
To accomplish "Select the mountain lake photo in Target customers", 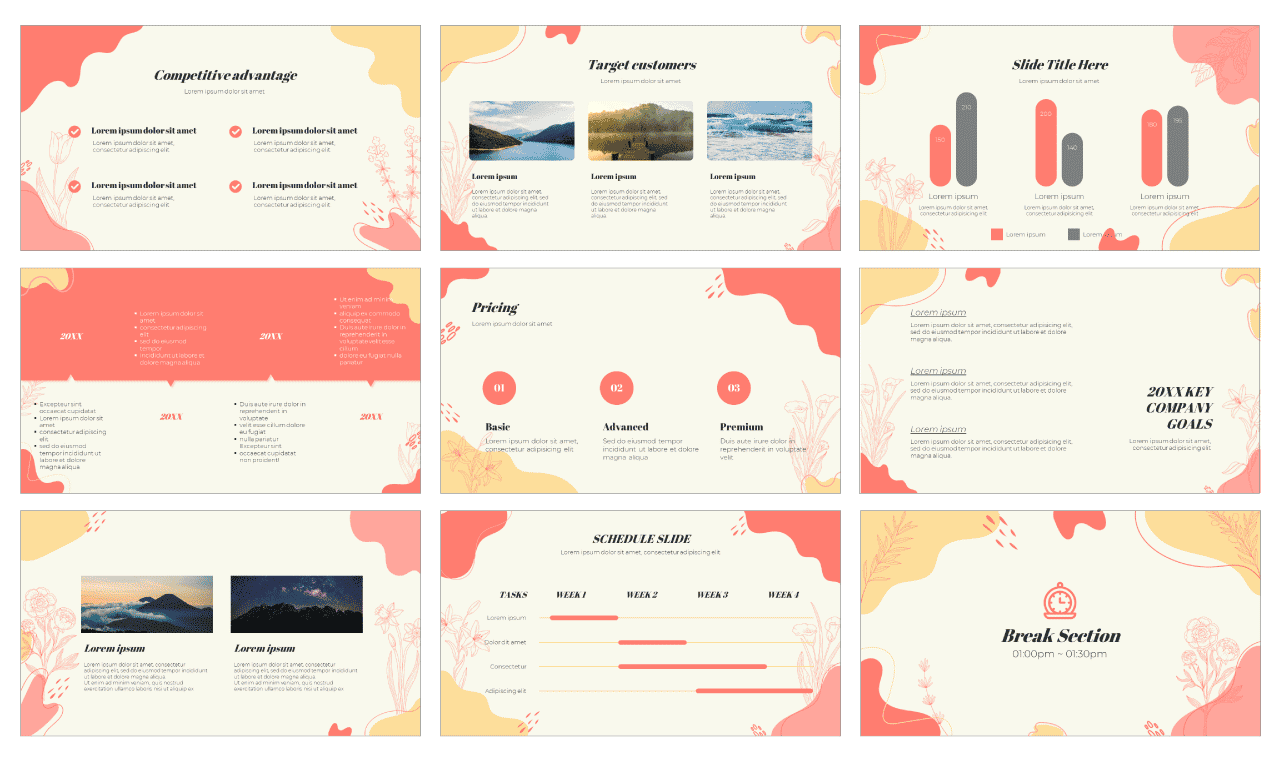I will [522, 131].
